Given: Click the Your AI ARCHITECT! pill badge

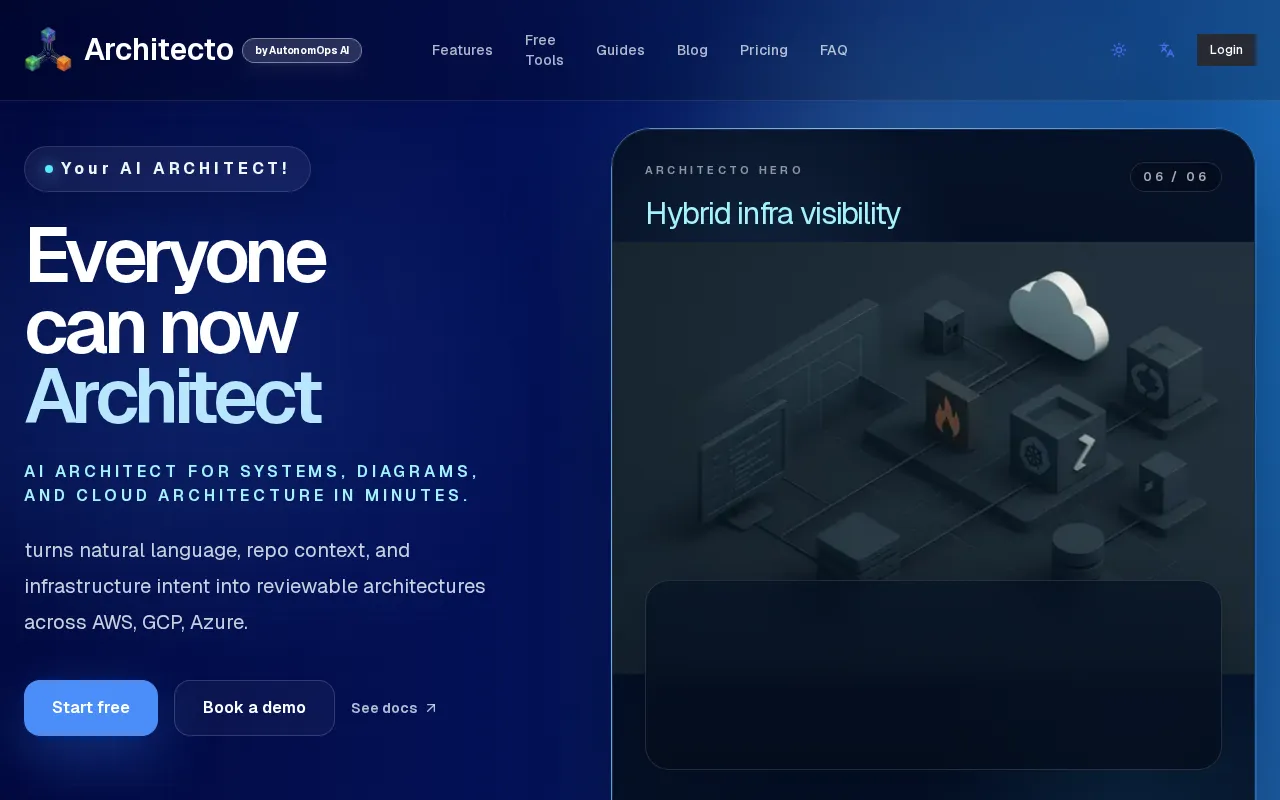Looking at the screenshot, I should [167, 169].
